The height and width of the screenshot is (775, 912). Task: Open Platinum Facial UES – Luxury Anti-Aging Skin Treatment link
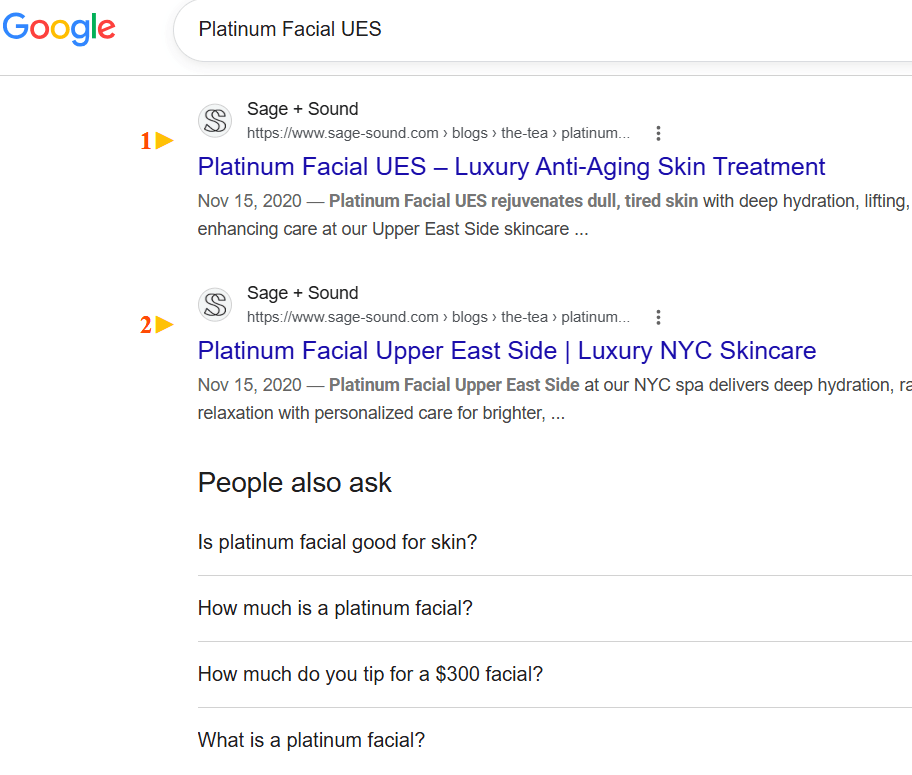click(x=511, y=167)
